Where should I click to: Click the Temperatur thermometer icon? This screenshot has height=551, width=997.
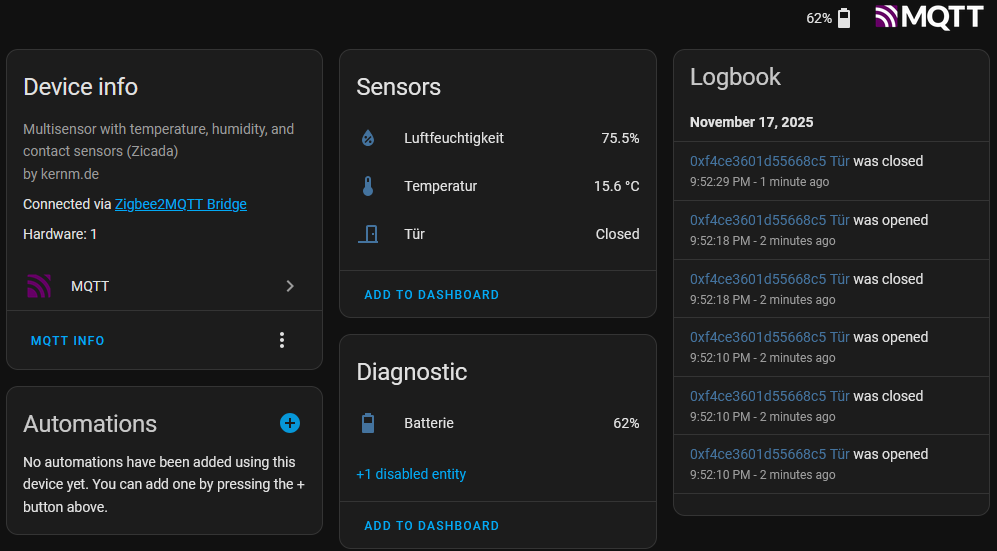pyautogui.click(x=368, y=186)
